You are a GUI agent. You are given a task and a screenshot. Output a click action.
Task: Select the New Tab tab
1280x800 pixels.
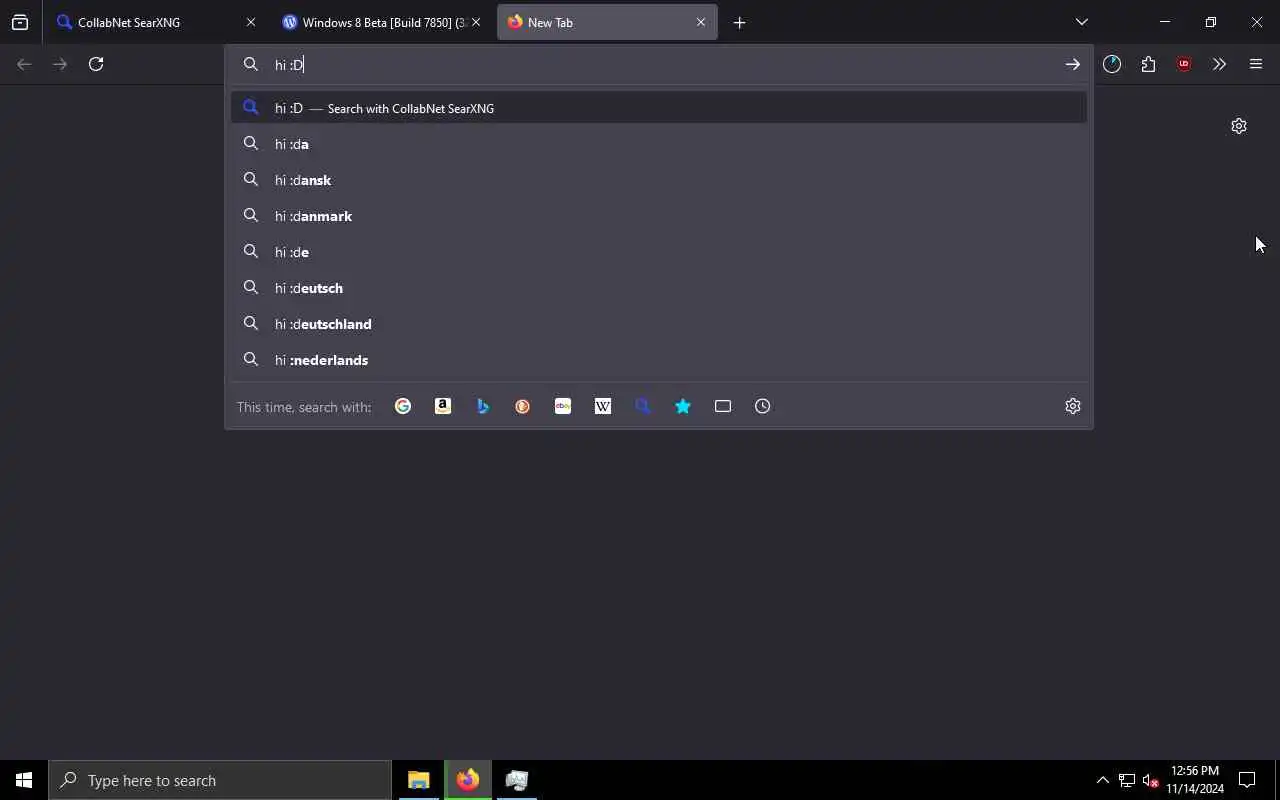point(608,22)
